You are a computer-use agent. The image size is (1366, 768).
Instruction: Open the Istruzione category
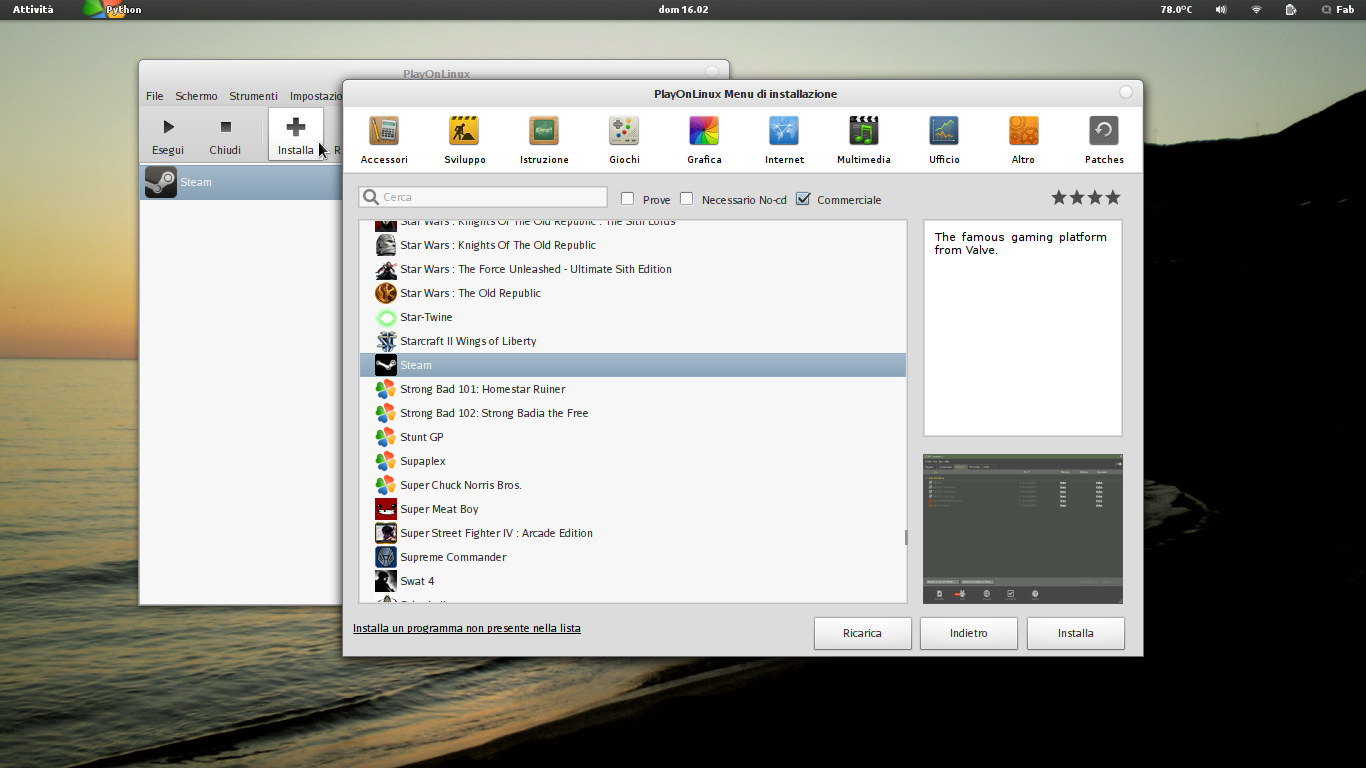544,140
